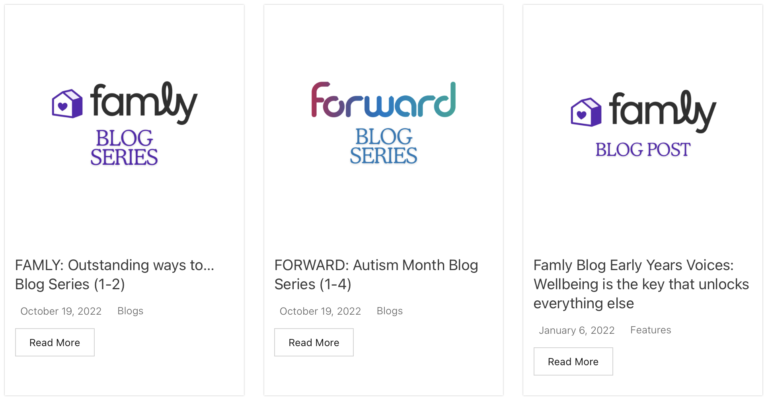
Task: Click the Famly house icon in third card
Action: (x=585, y=111)
